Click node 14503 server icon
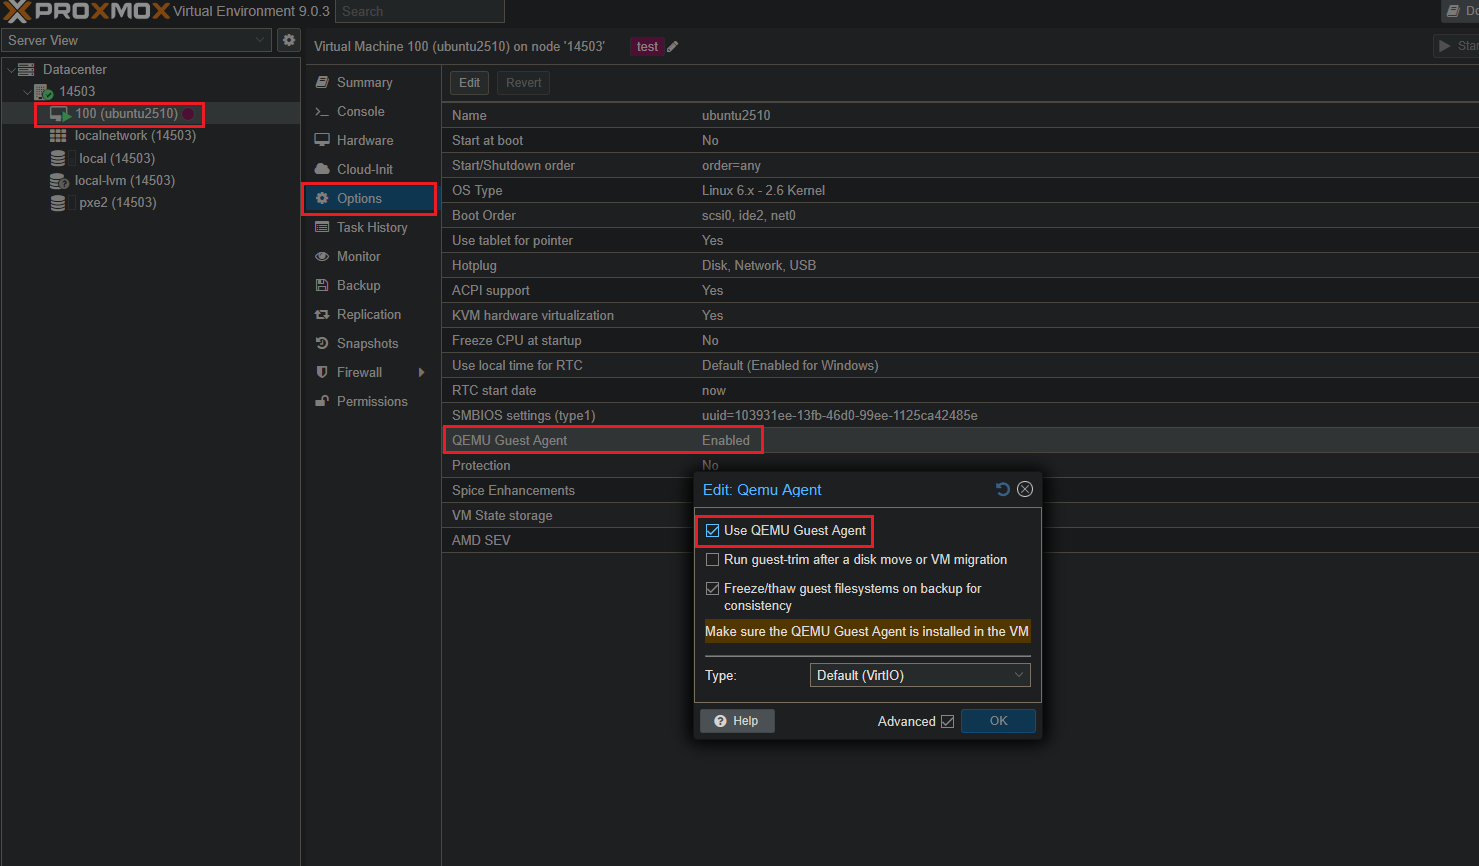 coord(43,92)
